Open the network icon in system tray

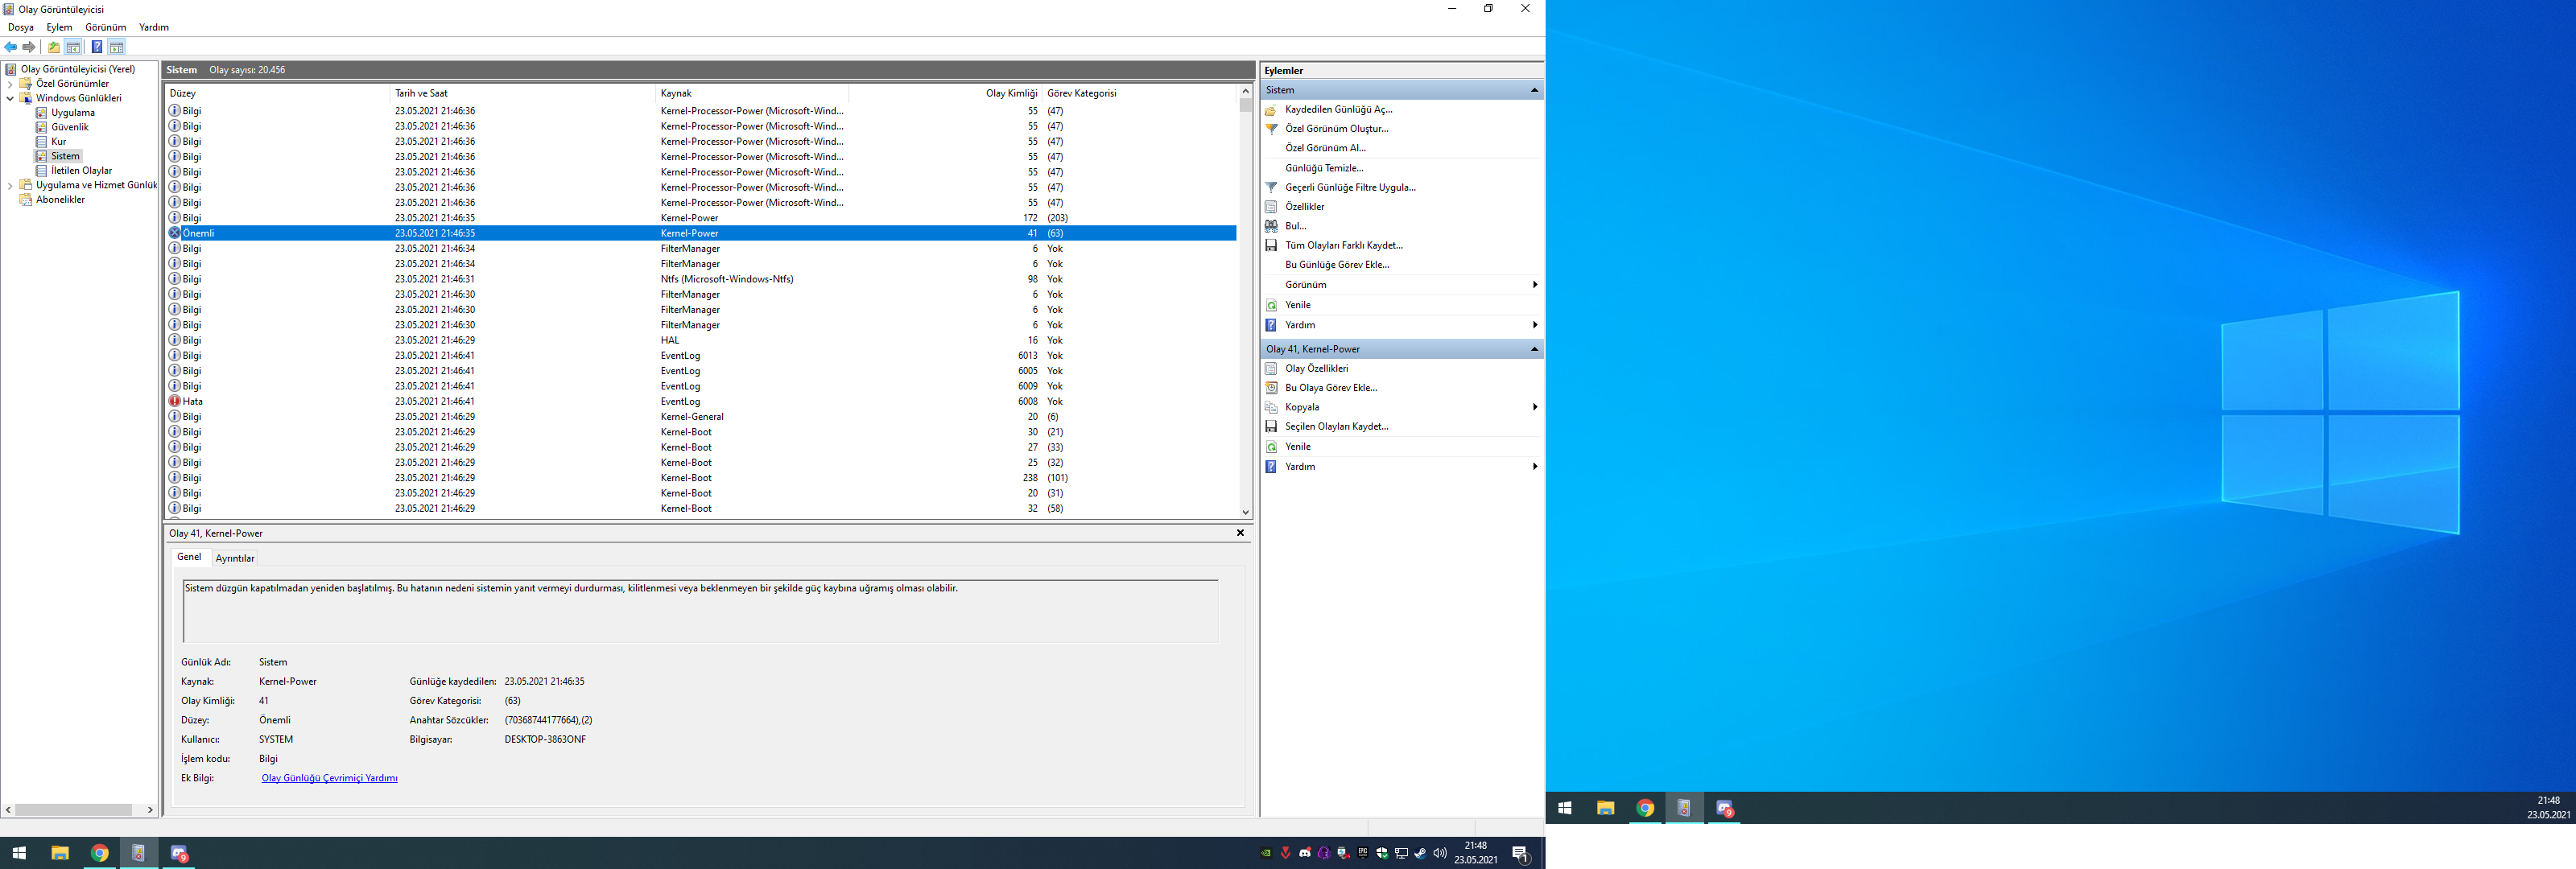[1401, 853]
